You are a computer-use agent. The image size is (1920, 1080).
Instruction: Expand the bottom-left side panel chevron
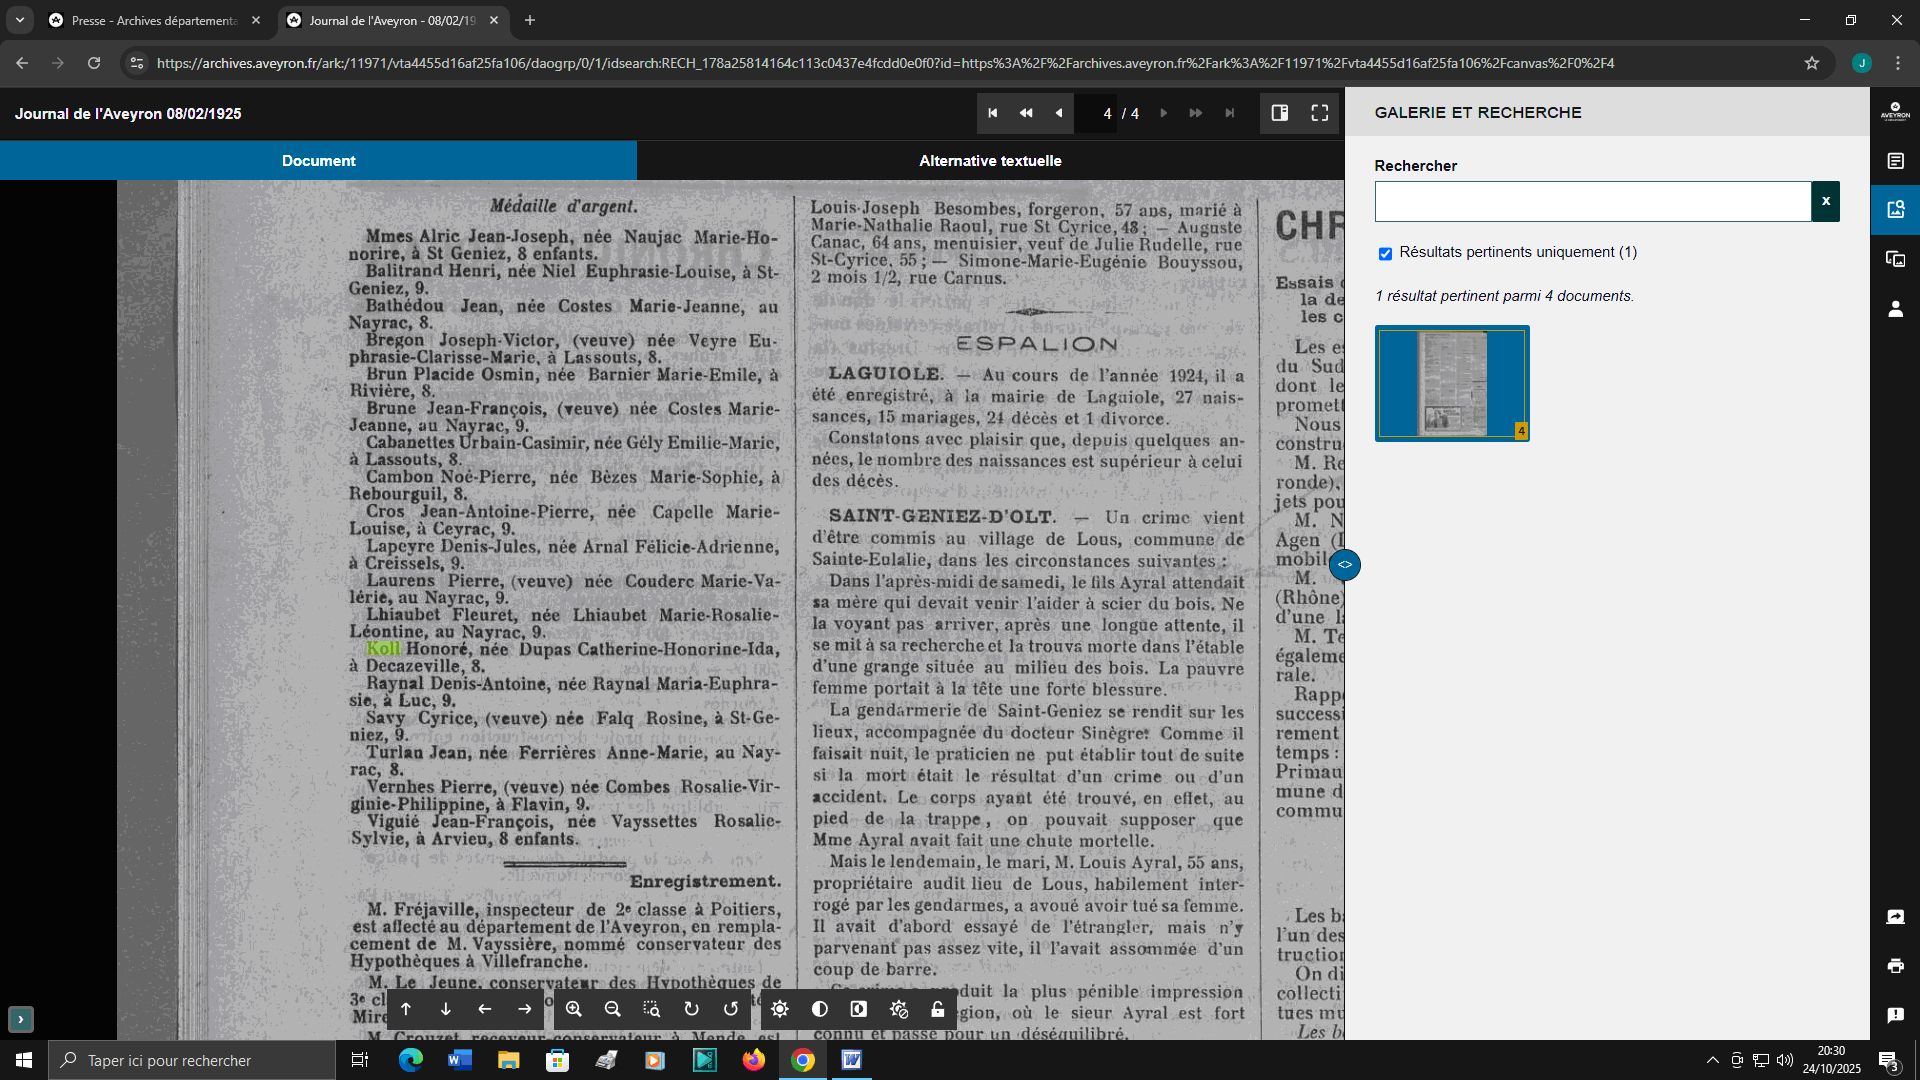coord(21,1019)
